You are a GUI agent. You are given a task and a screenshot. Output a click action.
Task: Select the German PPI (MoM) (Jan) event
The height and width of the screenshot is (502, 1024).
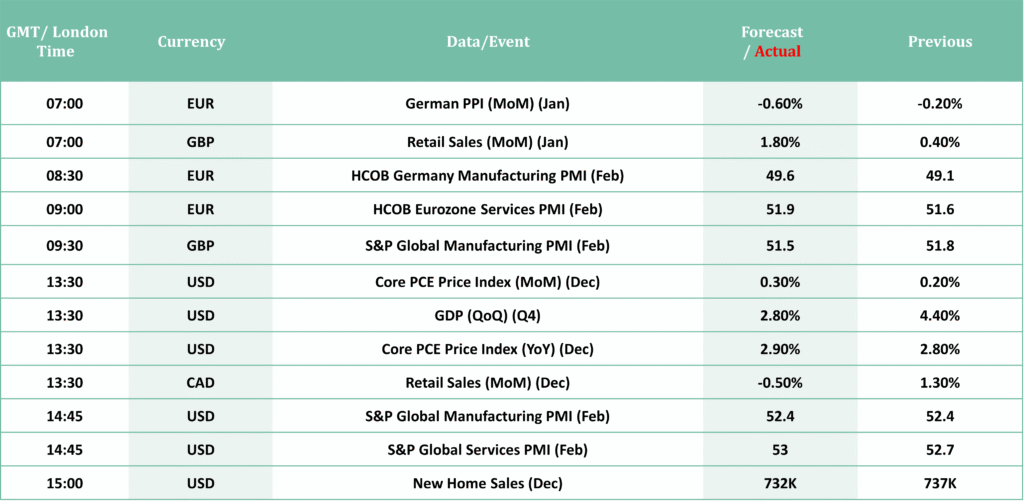(x=488, y=103)
